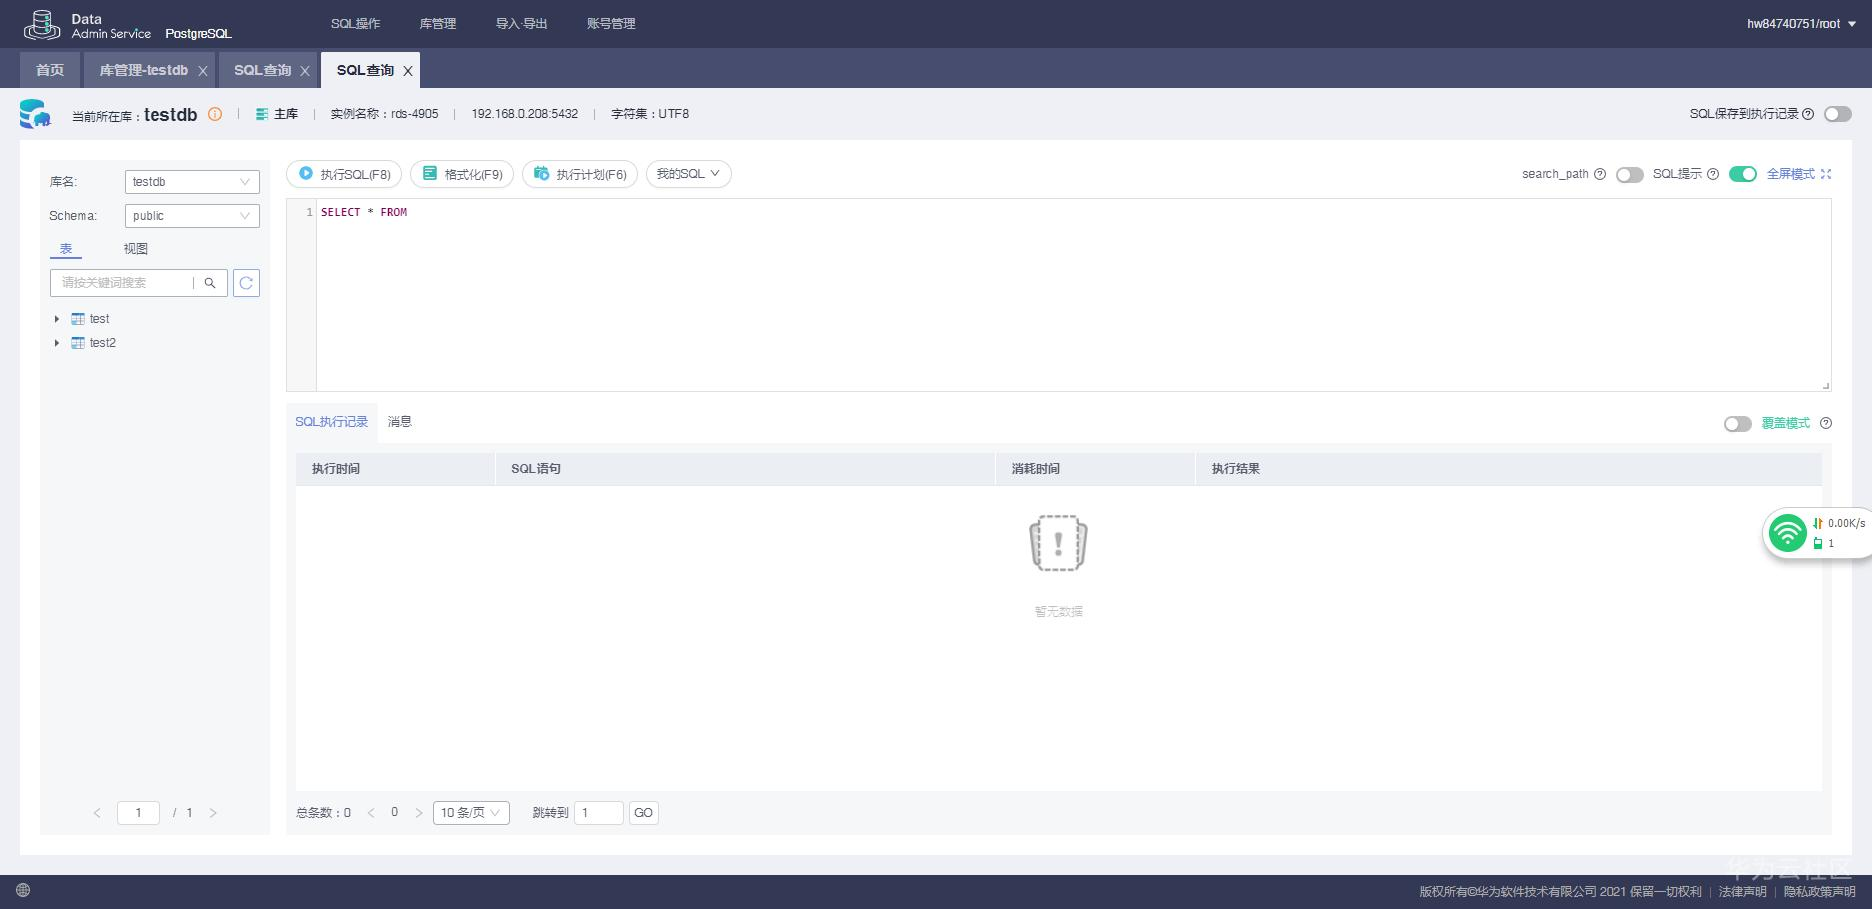This screenshot has width=1872, height=909.
Task: Refresh the table list with the reload icon
Action: pos(246,283)
